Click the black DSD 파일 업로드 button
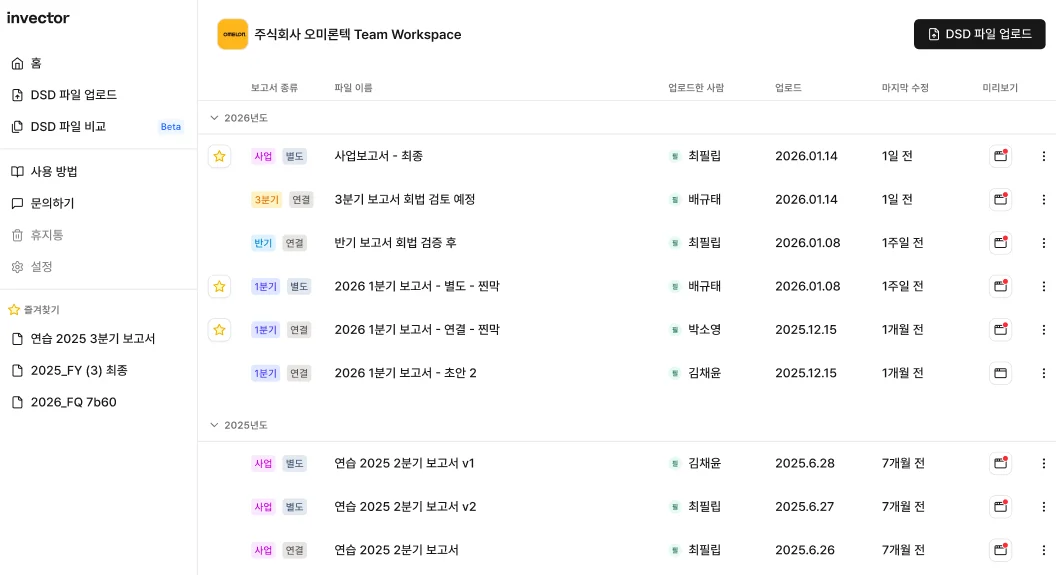This screenshot has width=1056, height=575. (x=979, y=34)
